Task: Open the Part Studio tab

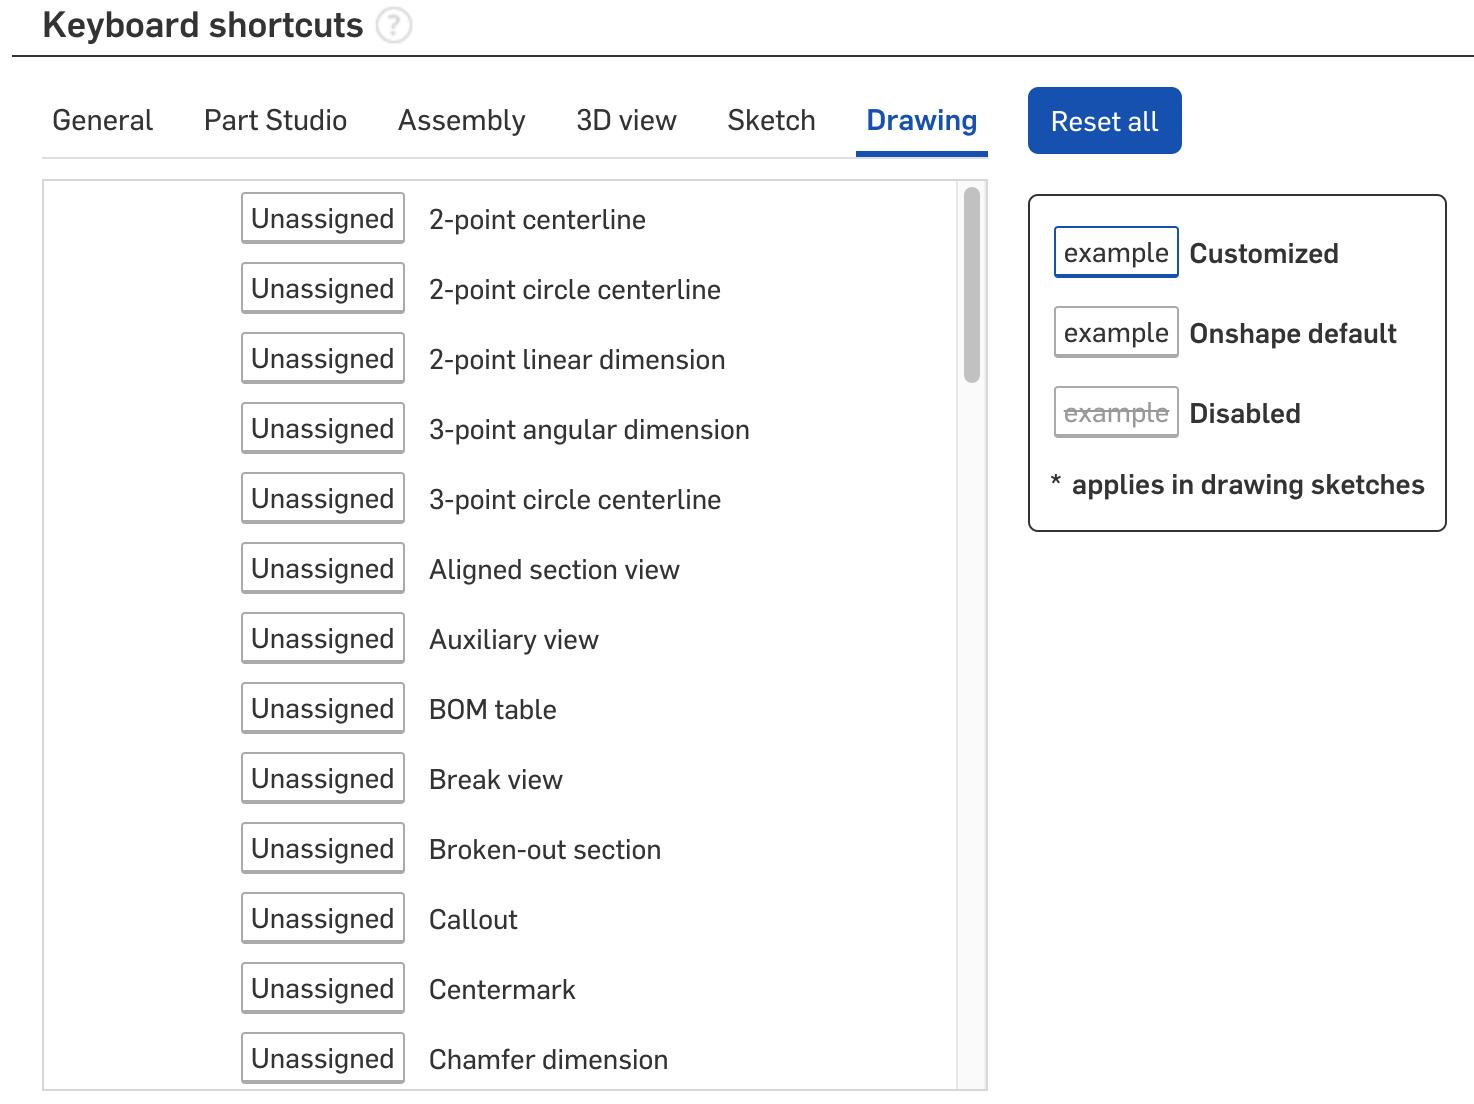Action: click(275, 121)
